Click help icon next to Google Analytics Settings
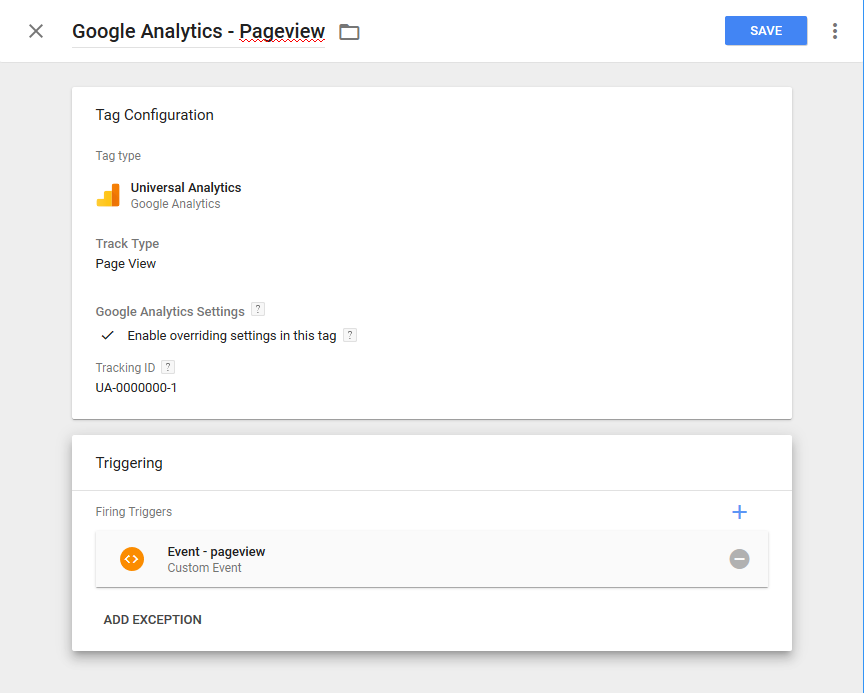The height and width of the screenshot is (693, 864). point(258,310)
